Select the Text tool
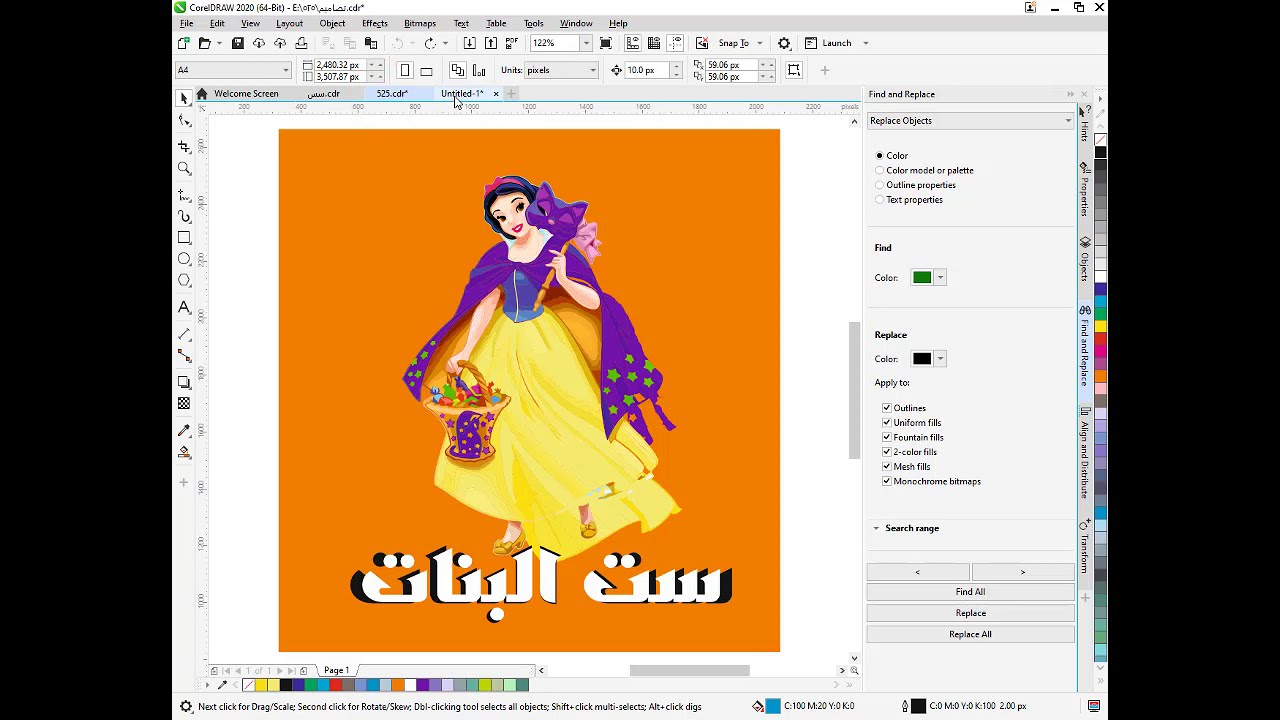Image resolution: width=1280 pixels, height=720 pixels. point(184,308)
